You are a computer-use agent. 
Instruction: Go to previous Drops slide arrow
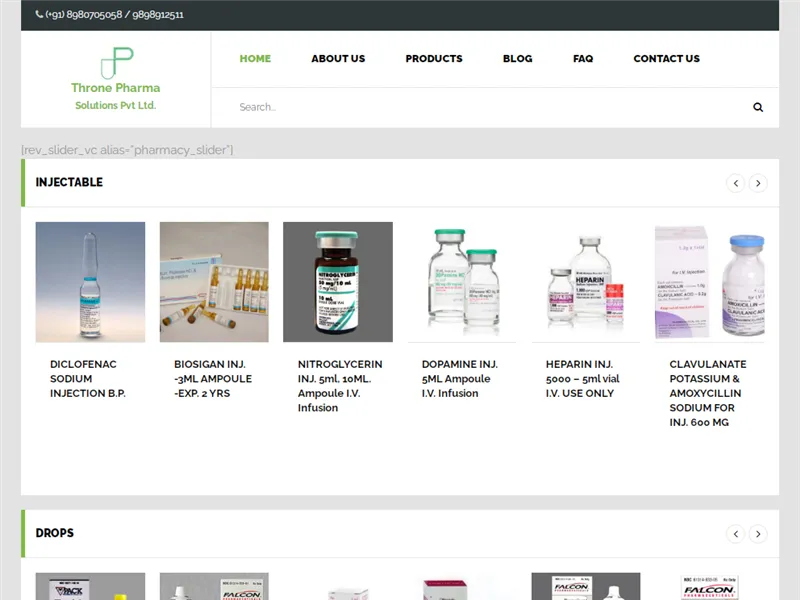[x=735, y=534]
